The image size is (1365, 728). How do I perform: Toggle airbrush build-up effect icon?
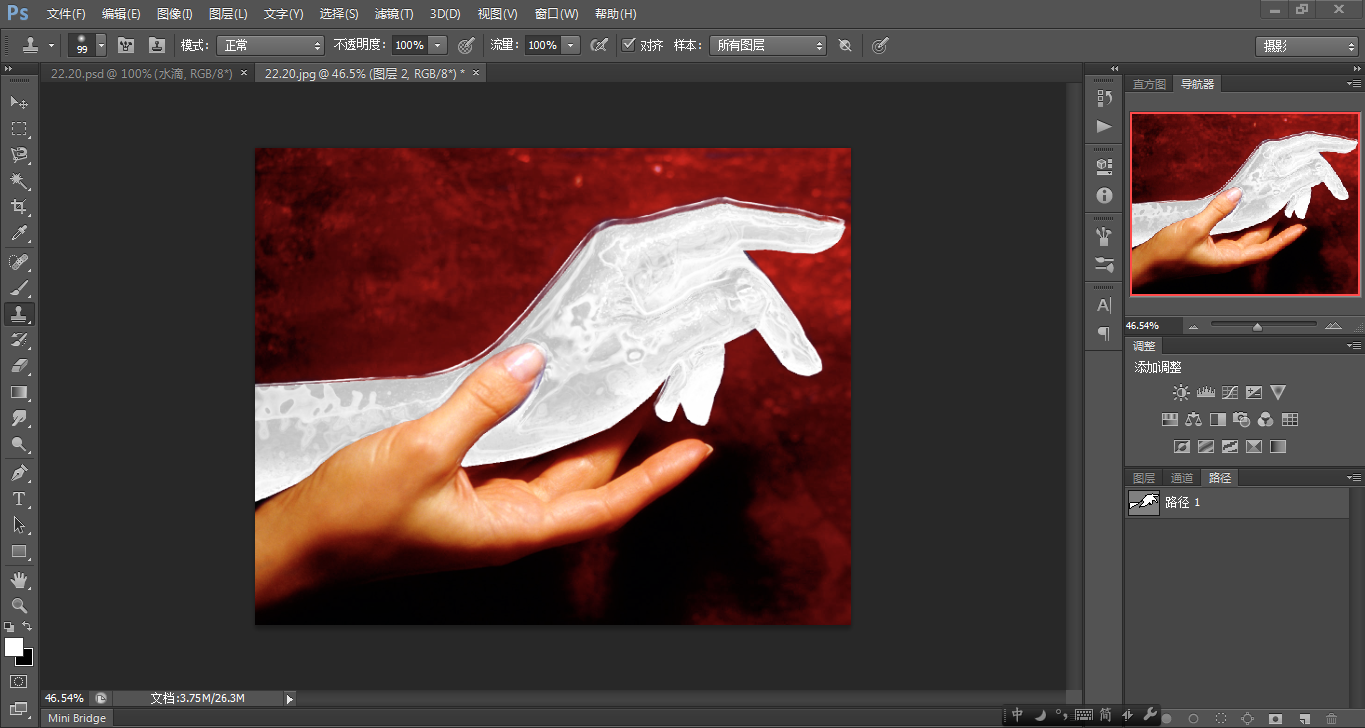[598, 45]
